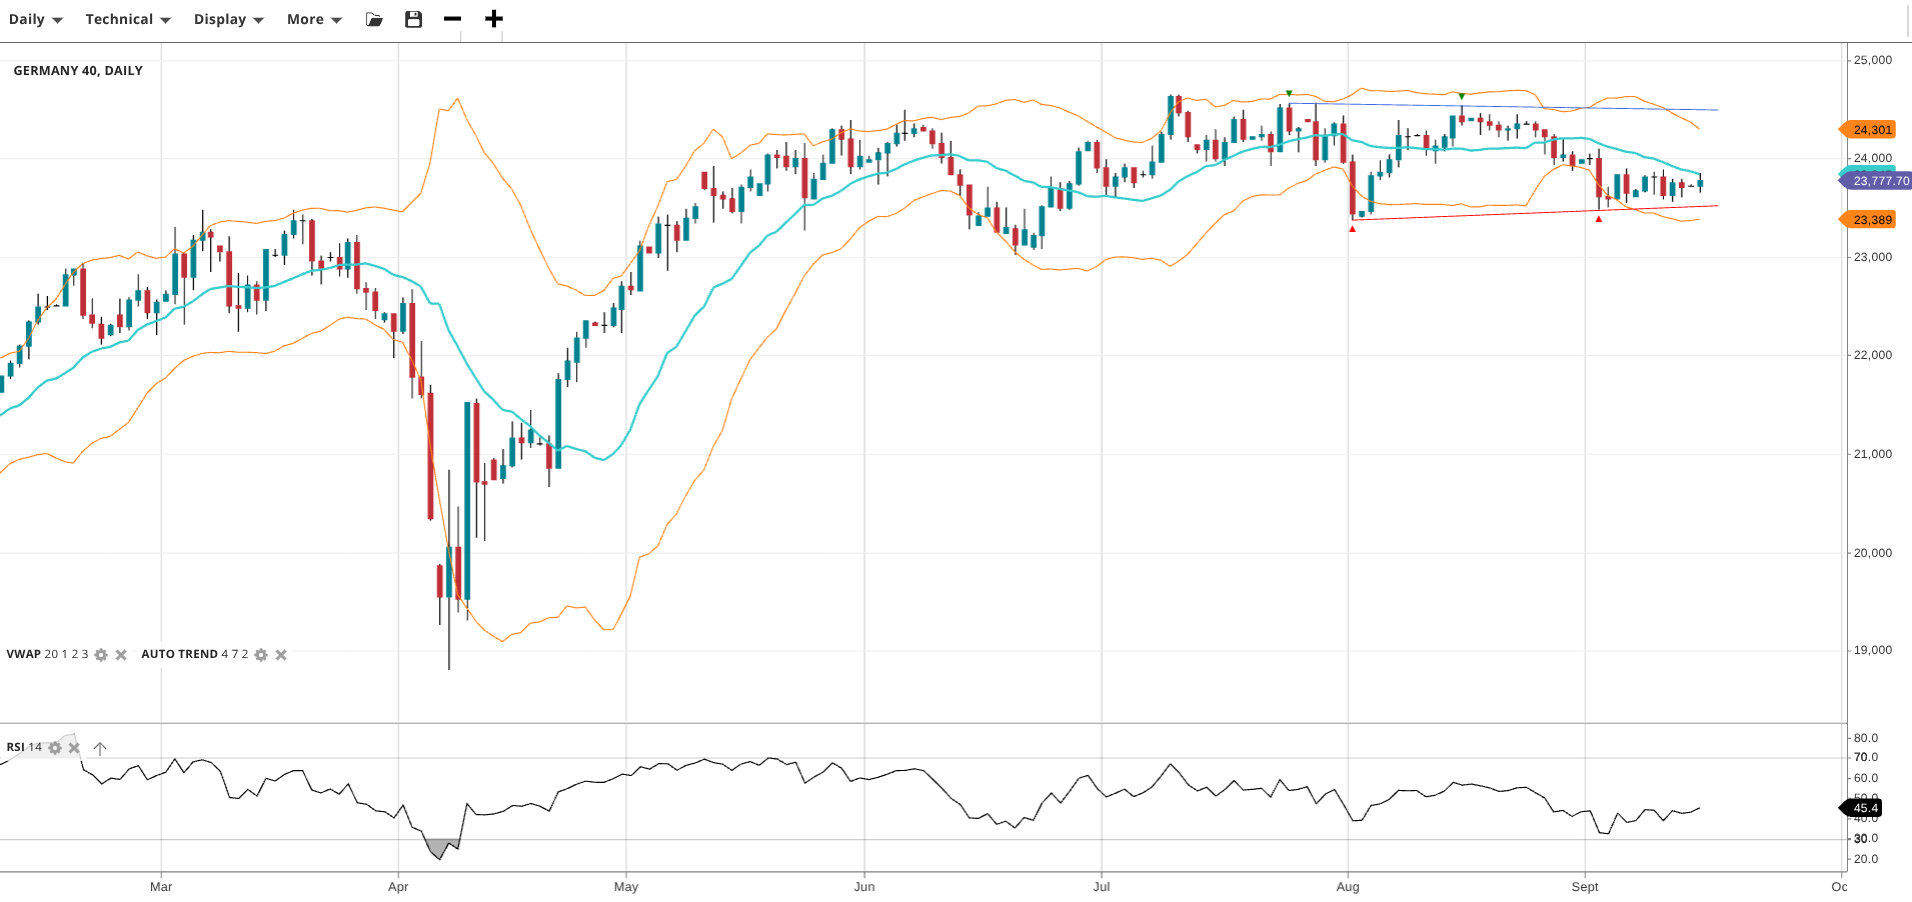Open the saved chart folder icon

point(374,19)
